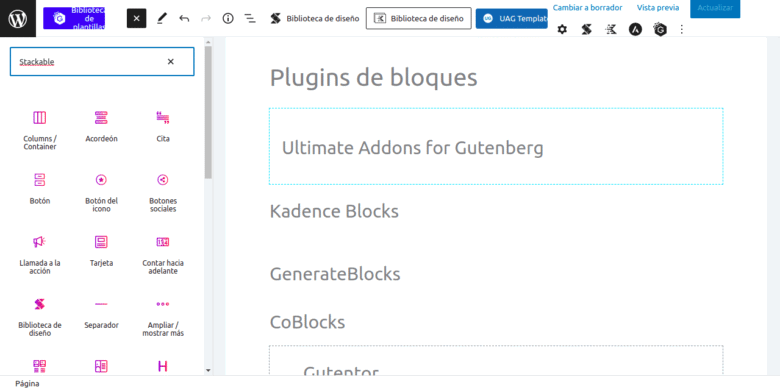Open the settings gear sidebar

click(562, 29)
